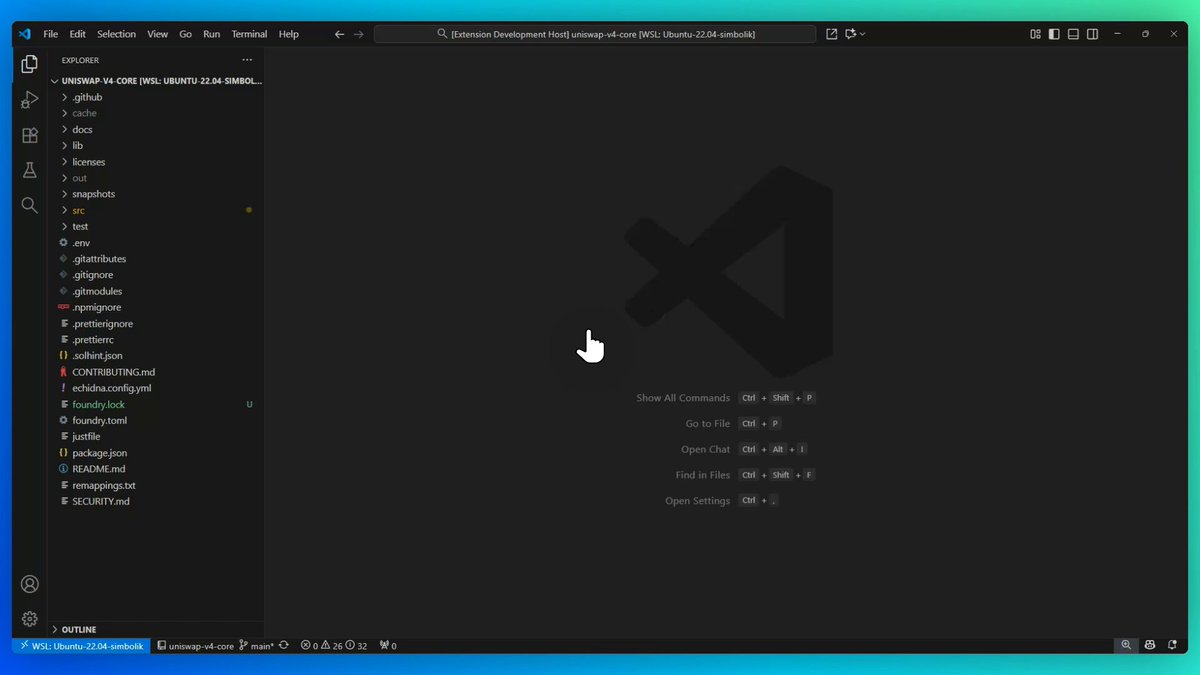The width and height of the screenshot is (1200, 675).
Task: Click the main* git branch in status bar
Action: 257,646
